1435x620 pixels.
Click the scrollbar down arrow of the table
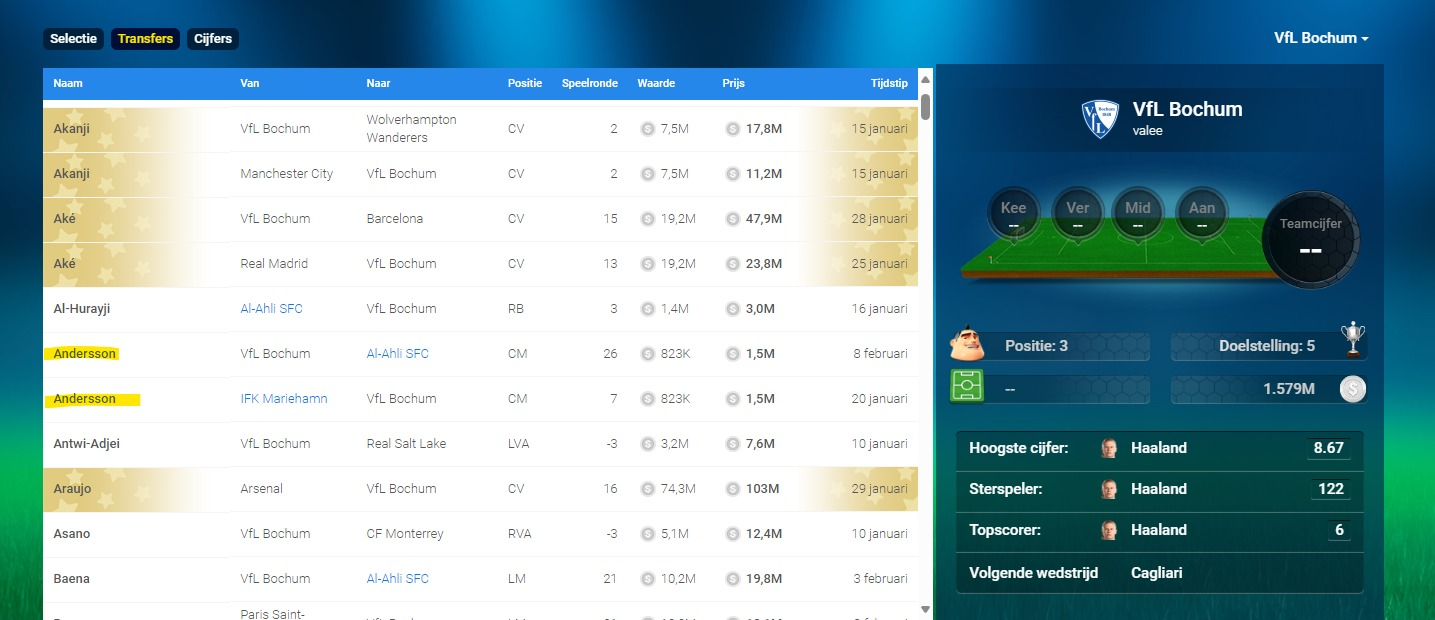tap(925, 609)
